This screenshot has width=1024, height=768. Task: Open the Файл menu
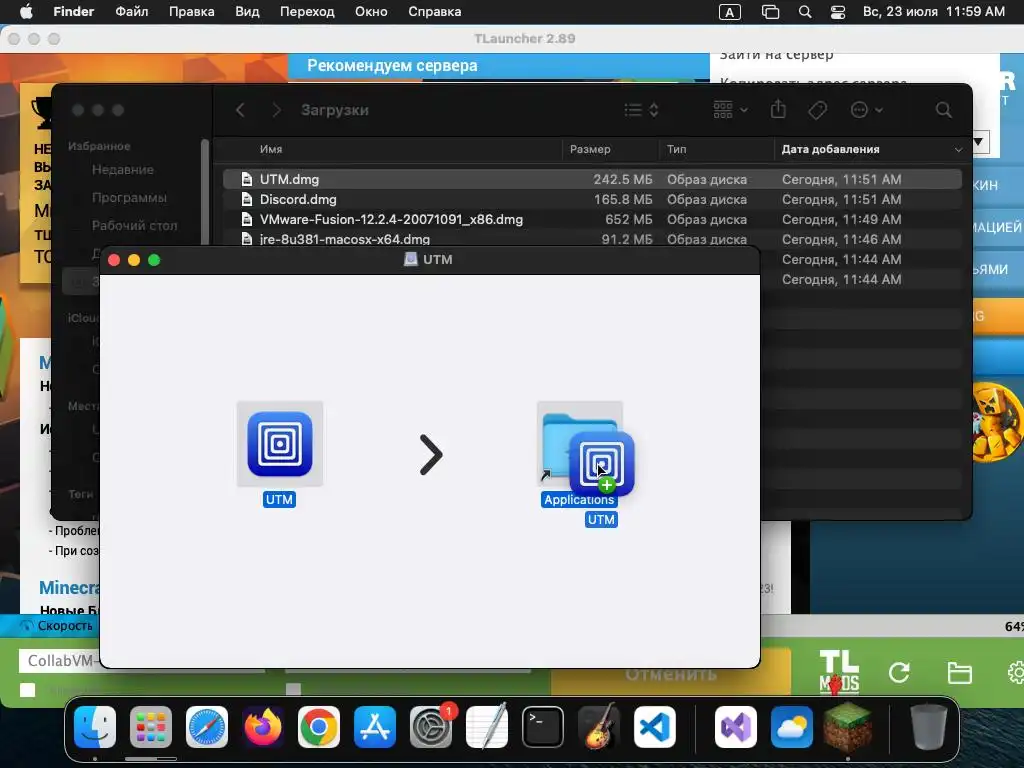coord(131,12)
